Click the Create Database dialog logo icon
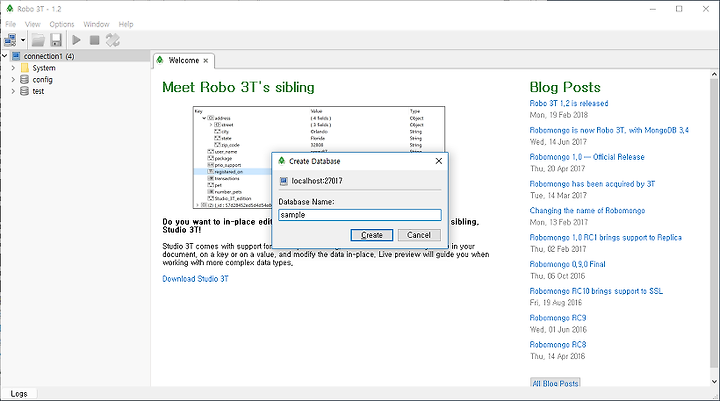This screenshot has height=401, width=720. point(282,161)
